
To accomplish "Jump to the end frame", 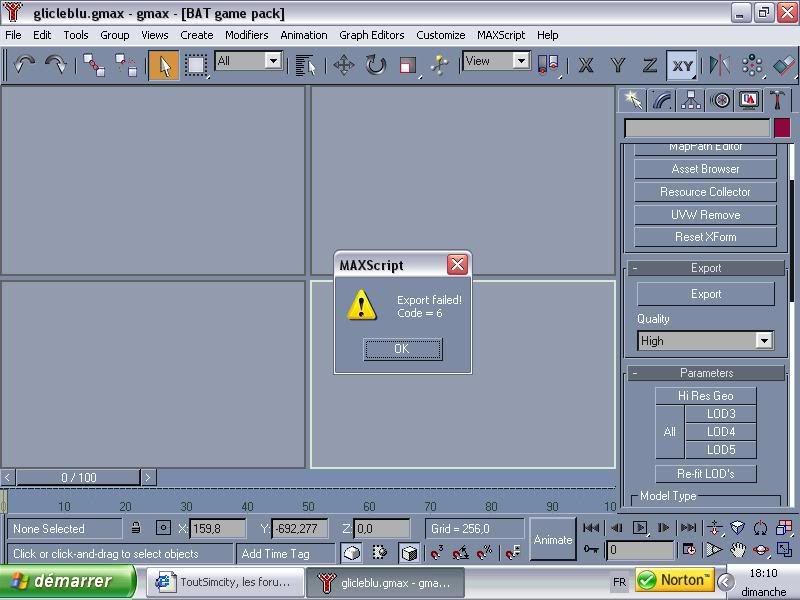I will point(688,528).
